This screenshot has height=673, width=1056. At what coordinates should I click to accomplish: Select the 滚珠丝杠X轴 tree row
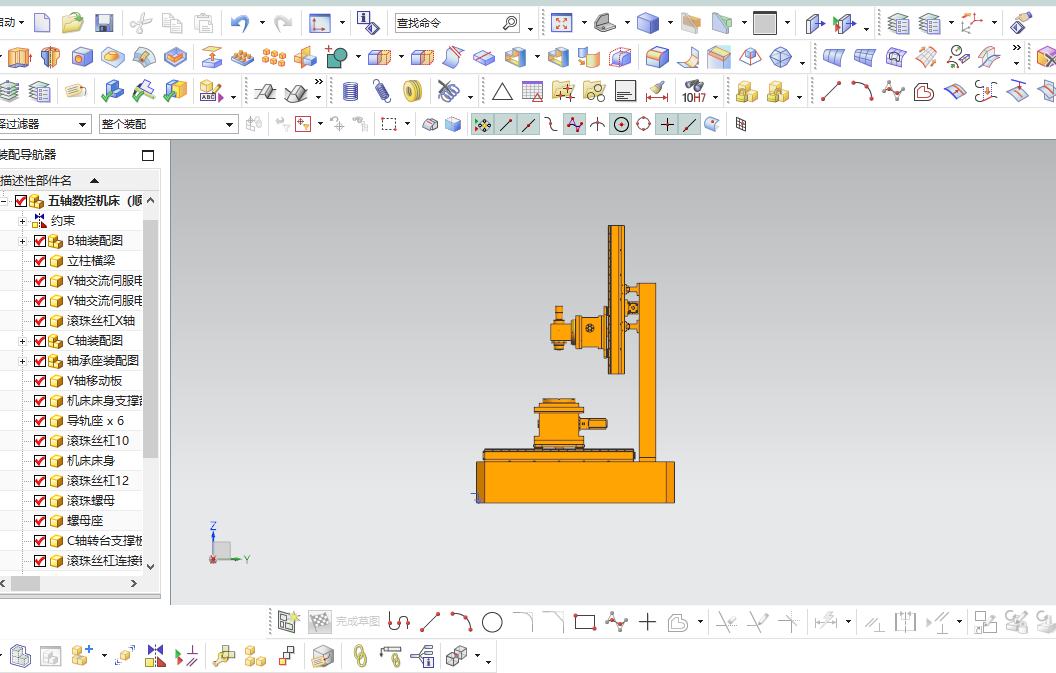[x=72, y=321]
